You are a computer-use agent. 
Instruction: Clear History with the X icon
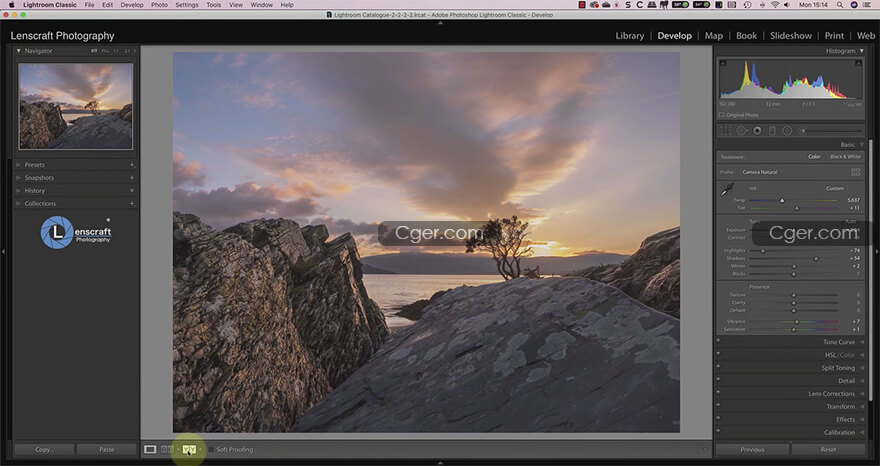pyautogui.click(x=132, y=191)
